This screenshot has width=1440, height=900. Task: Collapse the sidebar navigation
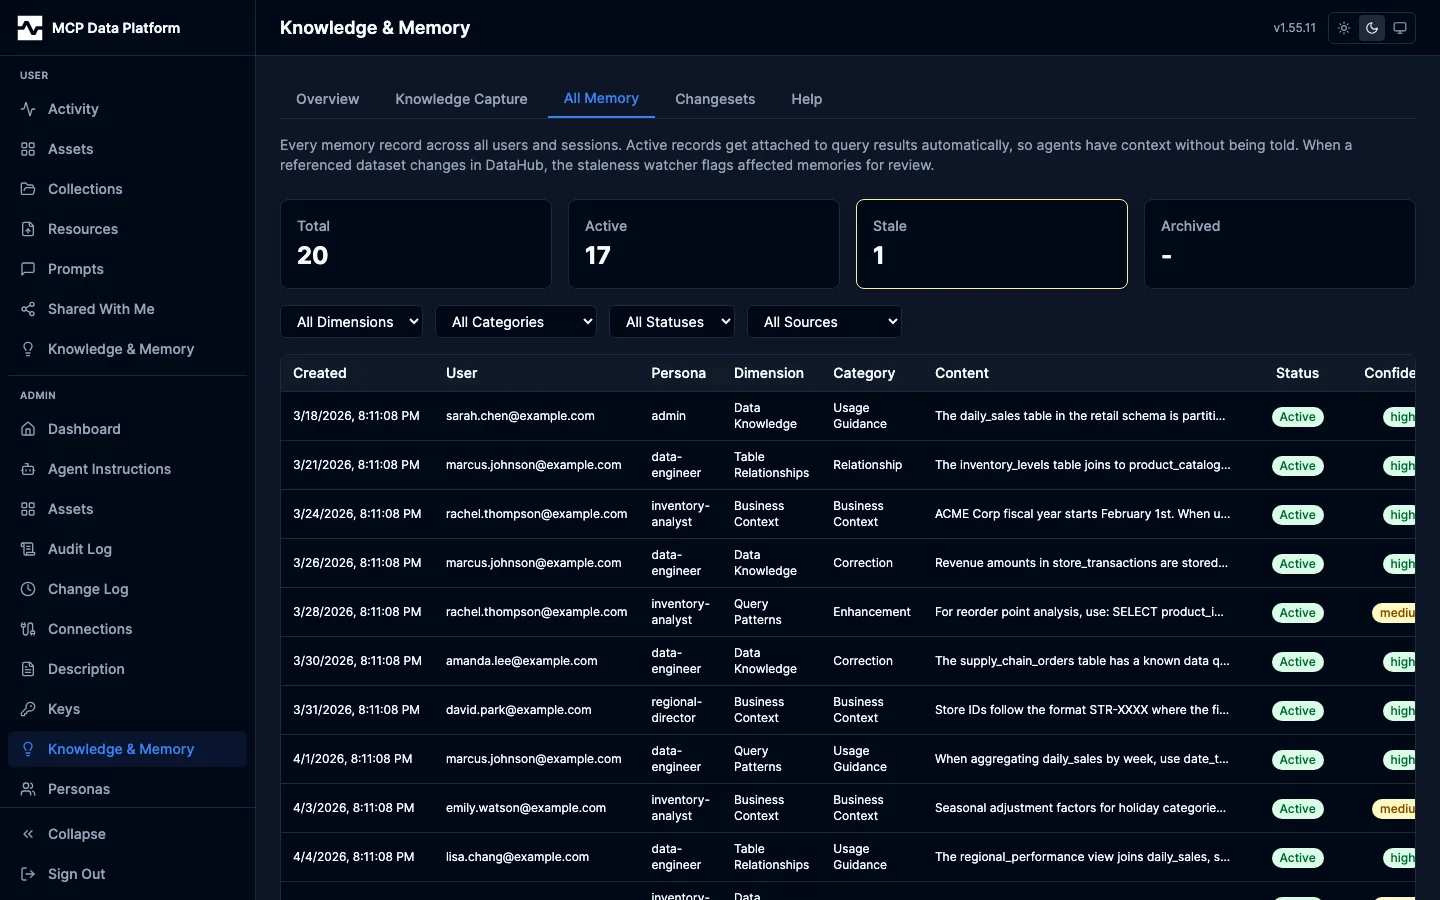coord(76,834)
